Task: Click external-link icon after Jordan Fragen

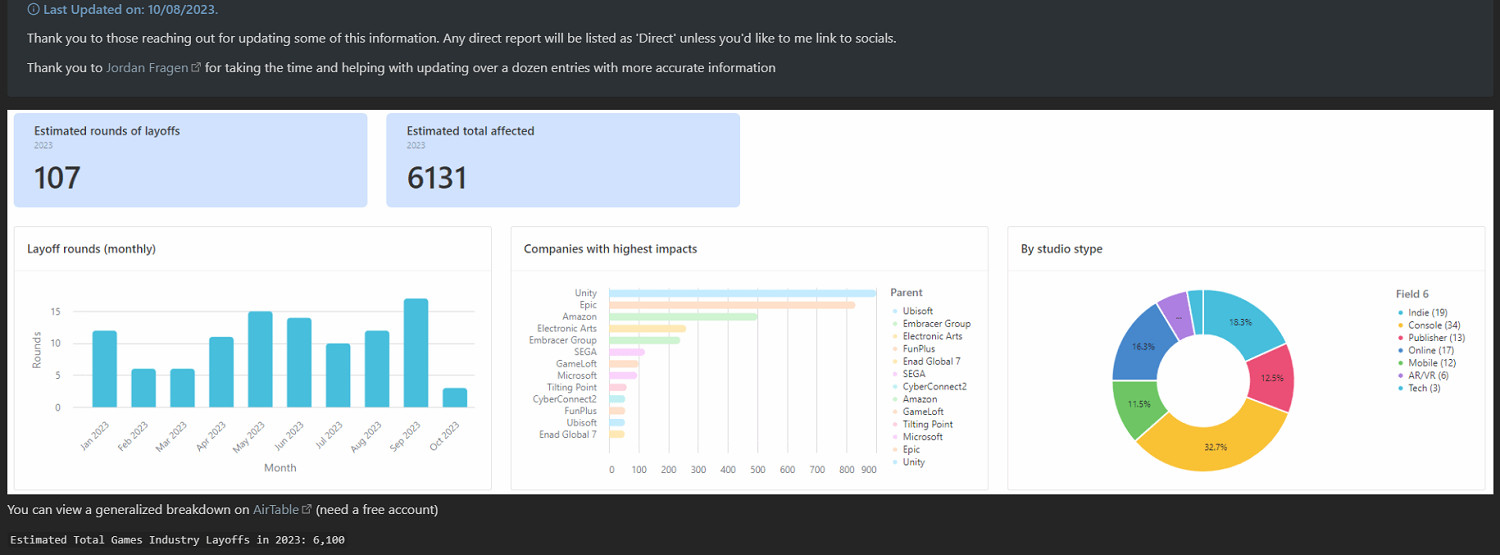Action: [196, 68]
